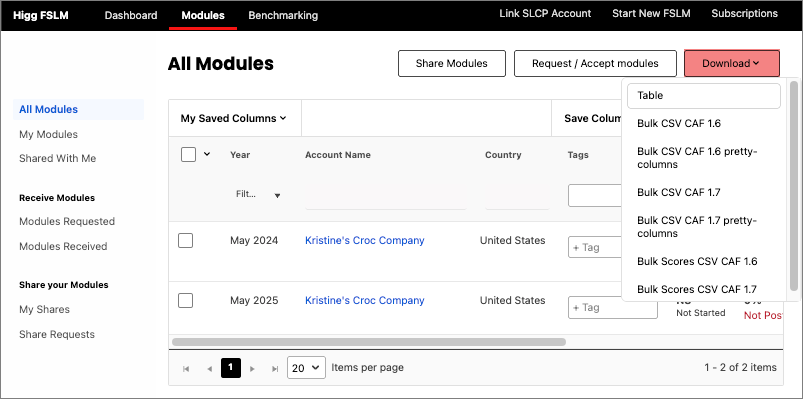Switch to the Modules tab
Screen dimensions: 803x399
[203, 15]
